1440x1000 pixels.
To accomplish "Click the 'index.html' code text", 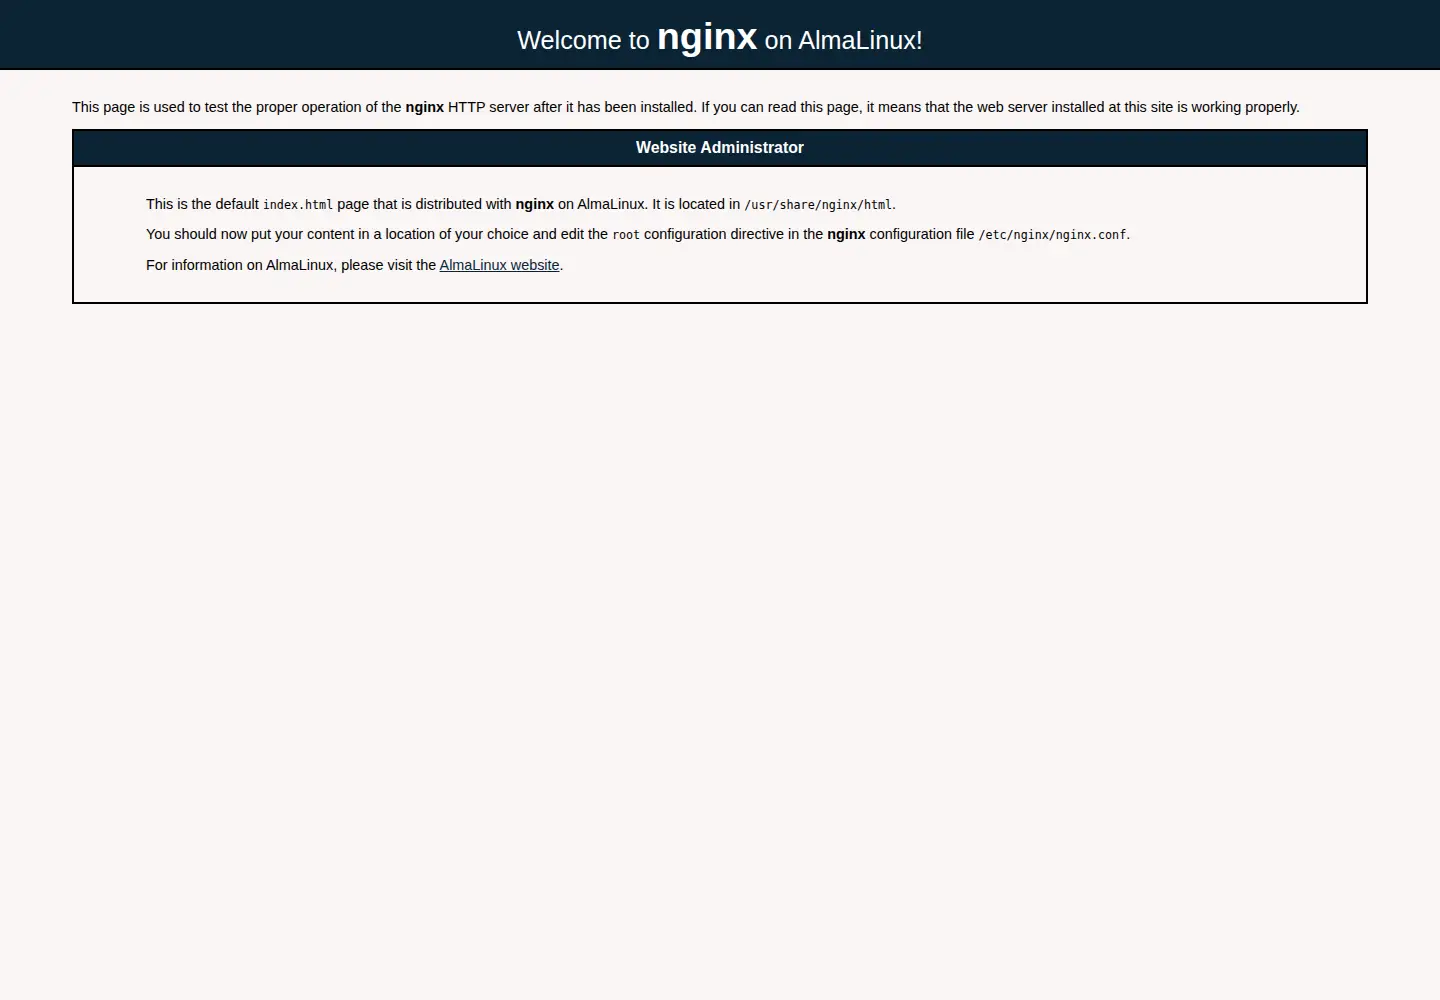I will pos(298,205).
